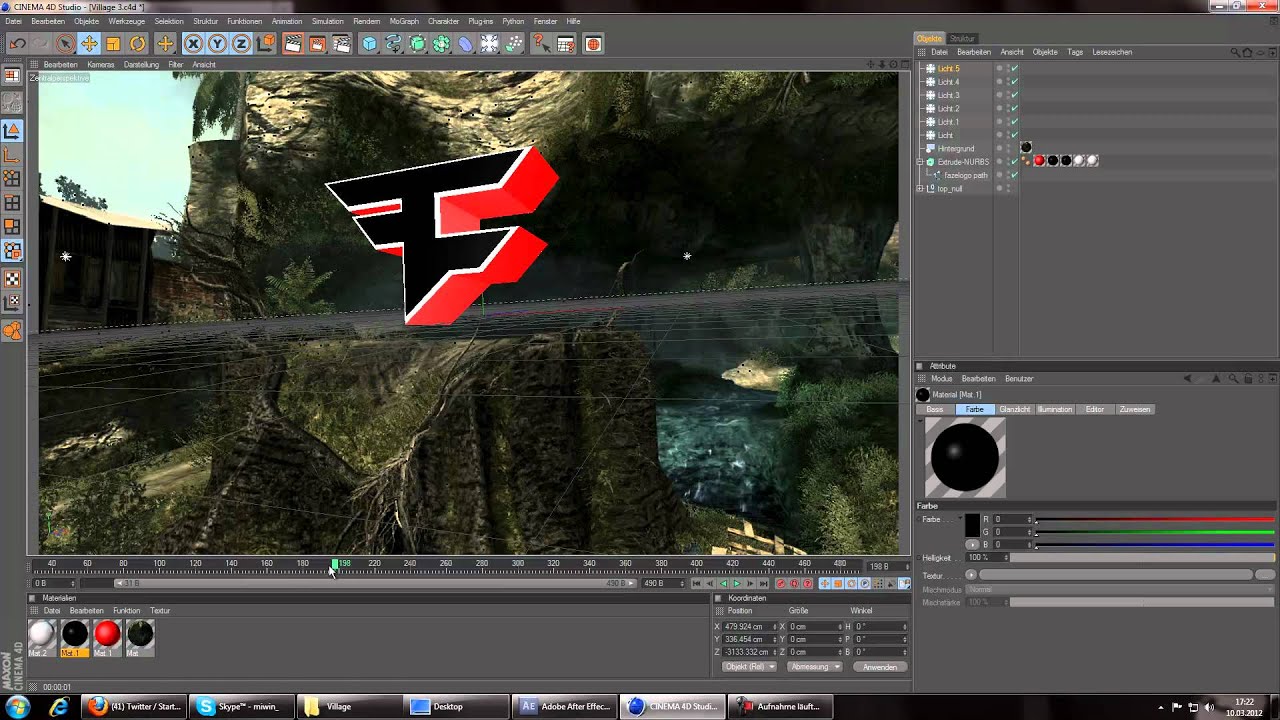Open the Abmessung size dropdown
Image resolution: width=1280 pixels, height=720 pixels.
815,667
